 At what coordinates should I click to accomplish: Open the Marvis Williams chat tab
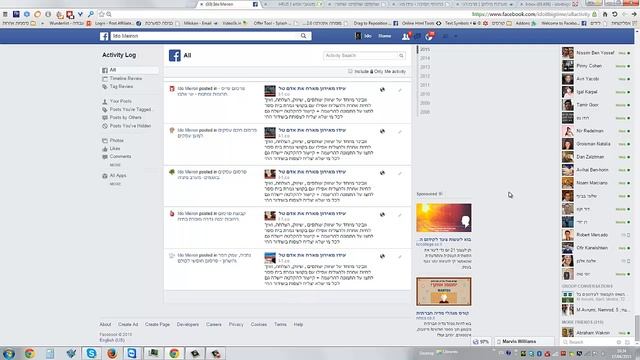pyautogui.click(x=525, y=342)
